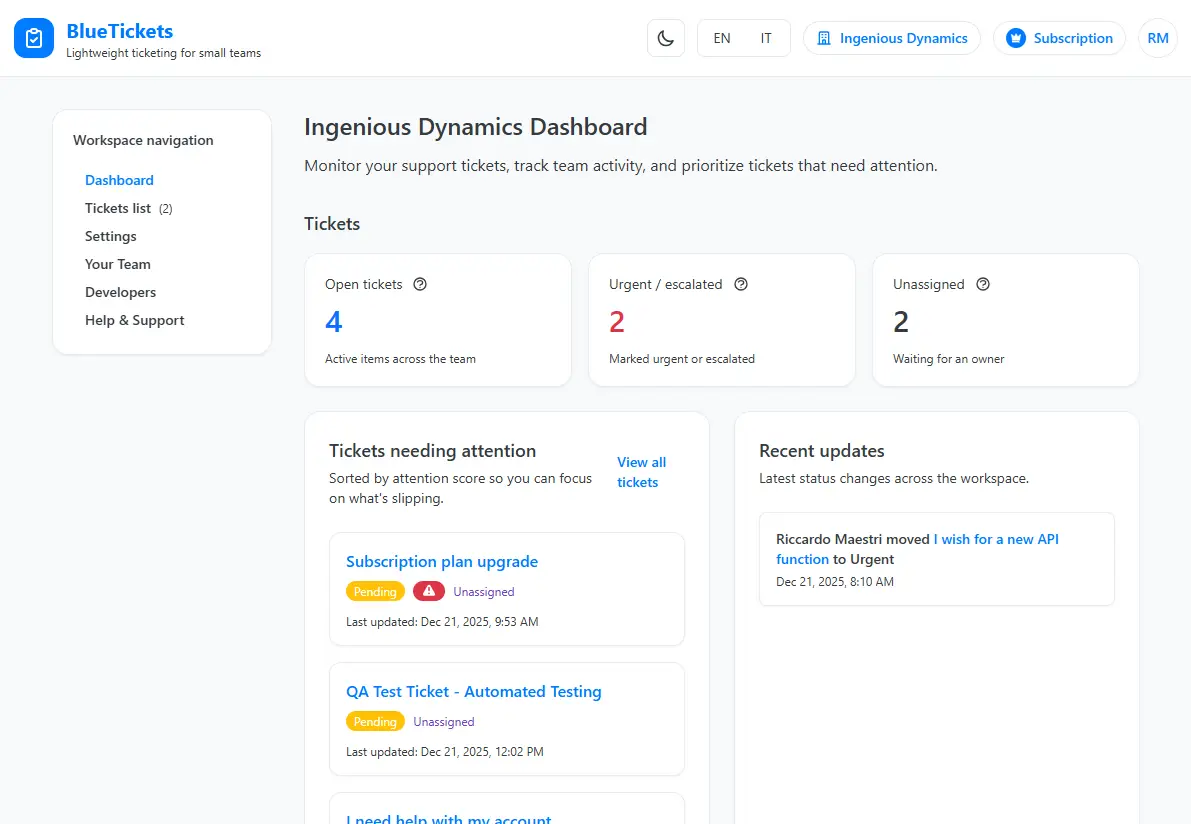The height and width of the screenshot is (824, 1191).
Task: Click the help icon beside Open tickets
Action: pos(420,284)
